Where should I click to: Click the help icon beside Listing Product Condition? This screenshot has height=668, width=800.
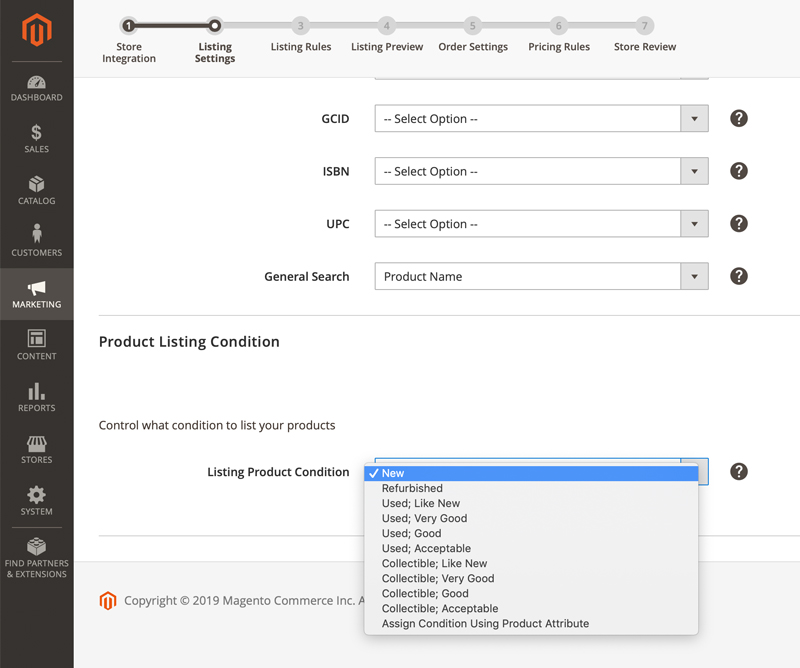(x=738, y=471)
